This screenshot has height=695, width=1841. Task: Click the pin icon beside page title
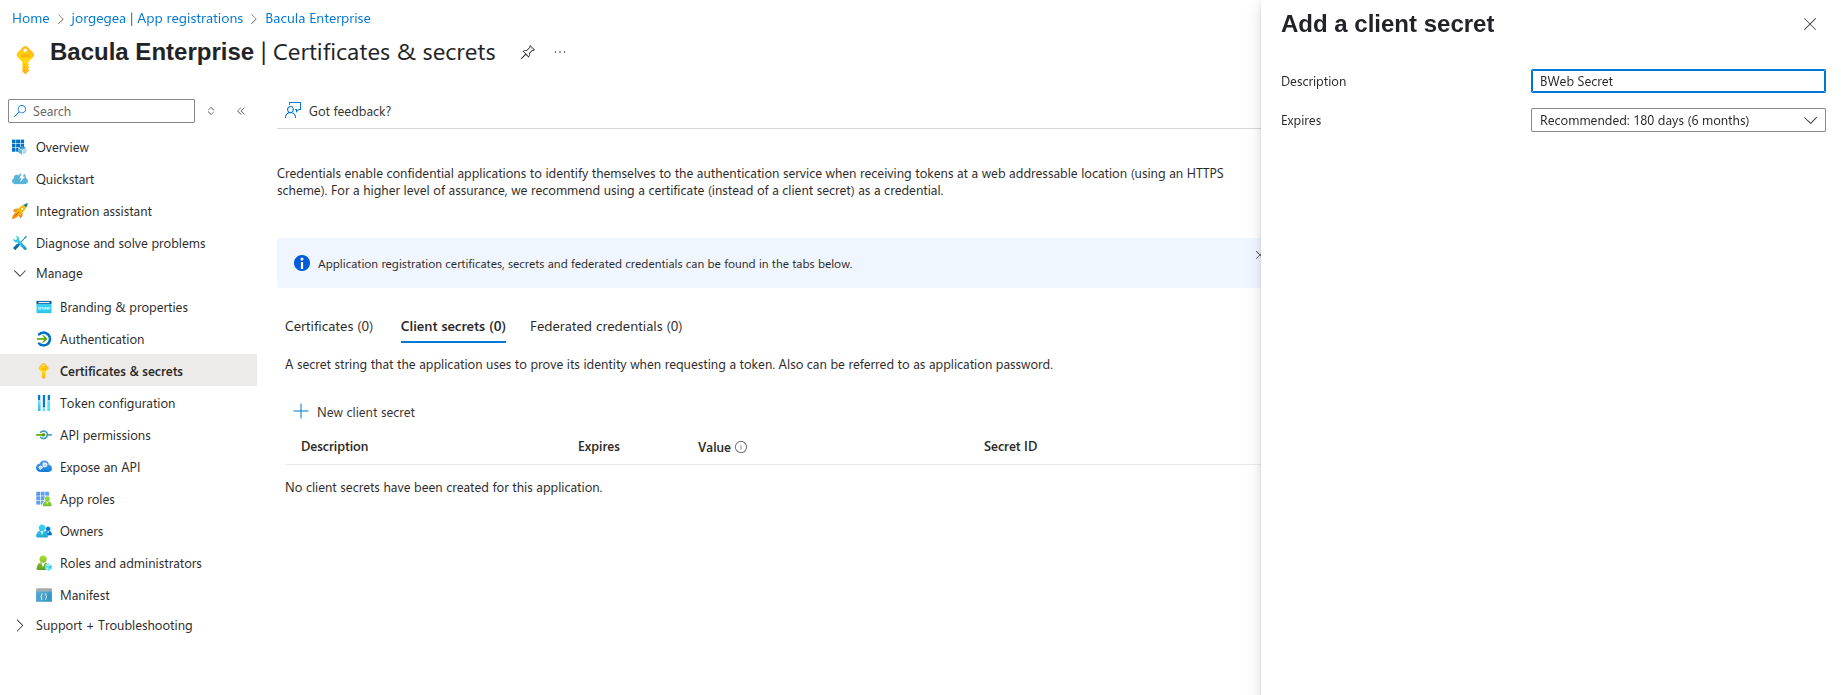click(x=528, y=52)
